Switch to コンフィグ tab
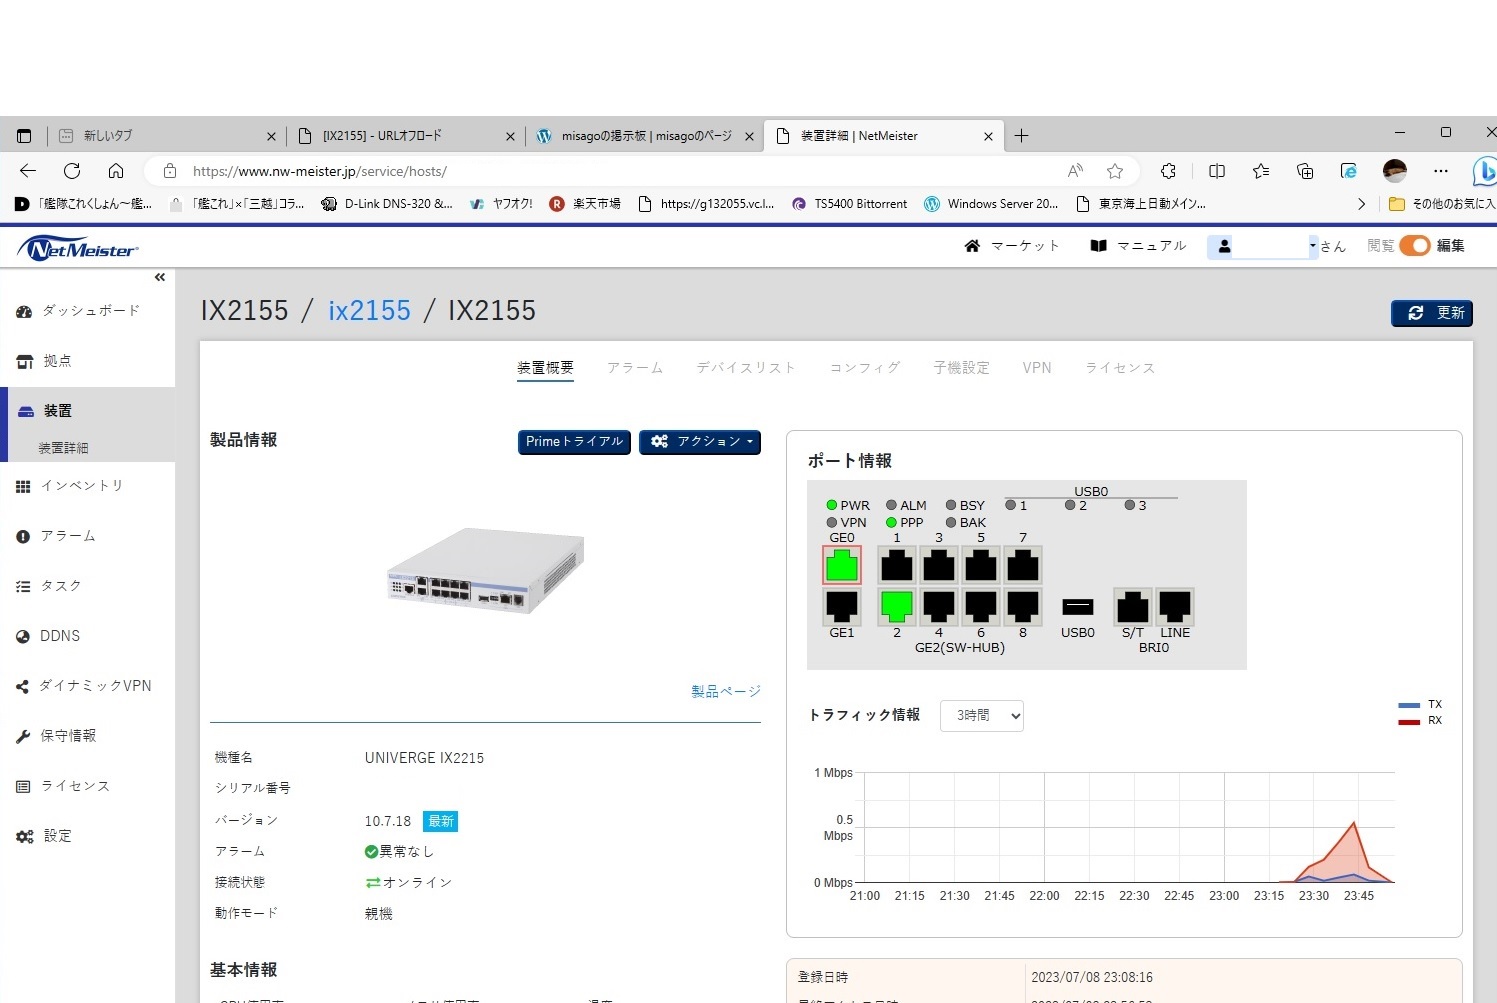 [x=865, y=368]
